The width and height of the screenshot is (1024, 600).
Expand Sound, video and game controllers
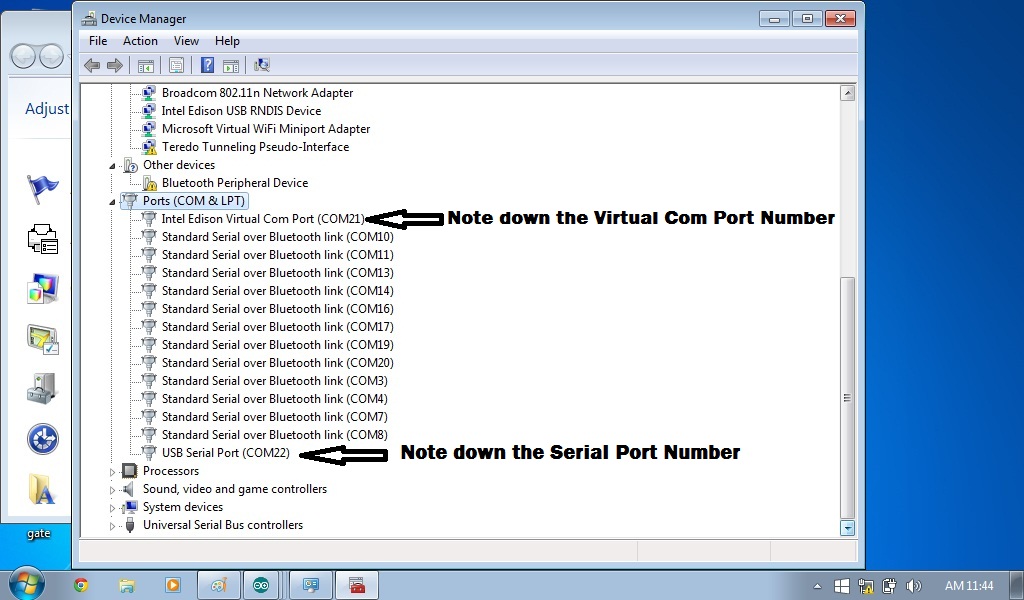pos(112,490)
